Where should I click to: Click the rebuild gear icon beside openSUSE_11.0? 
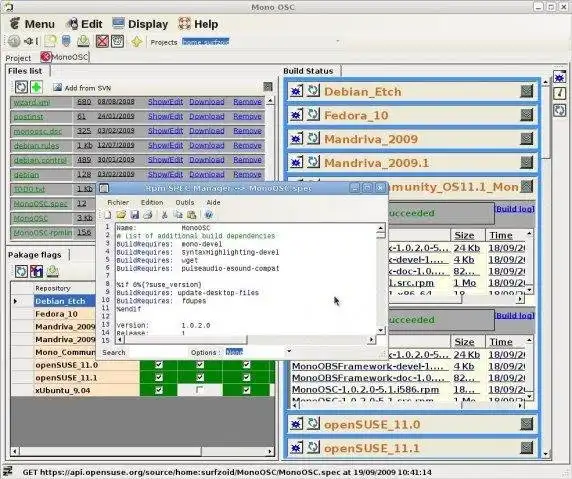click(x=296, y=424)
